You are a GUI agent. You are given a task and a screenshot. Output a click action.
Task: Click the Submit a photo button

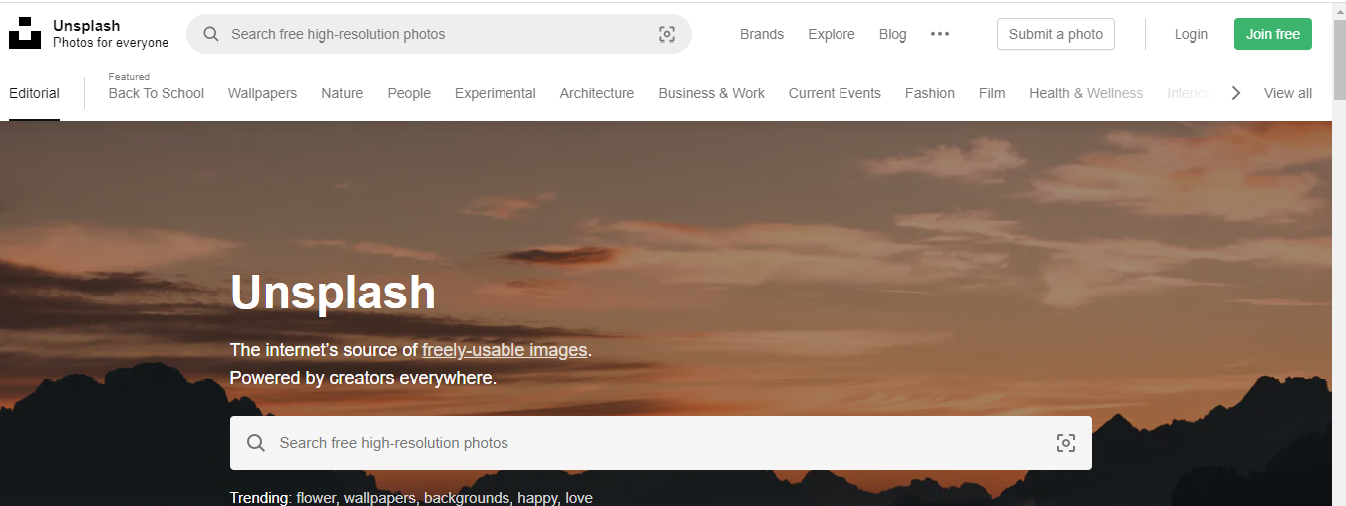pos(1056,34)
